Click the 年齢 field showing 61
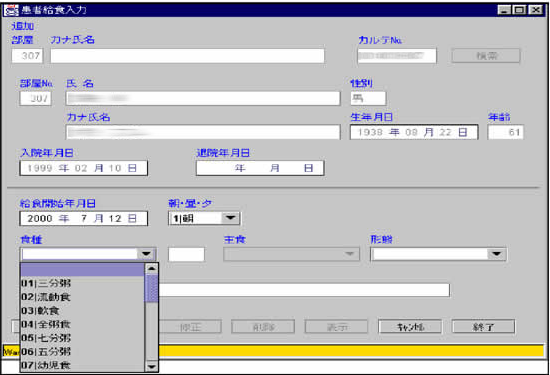 tap(505, 132)
